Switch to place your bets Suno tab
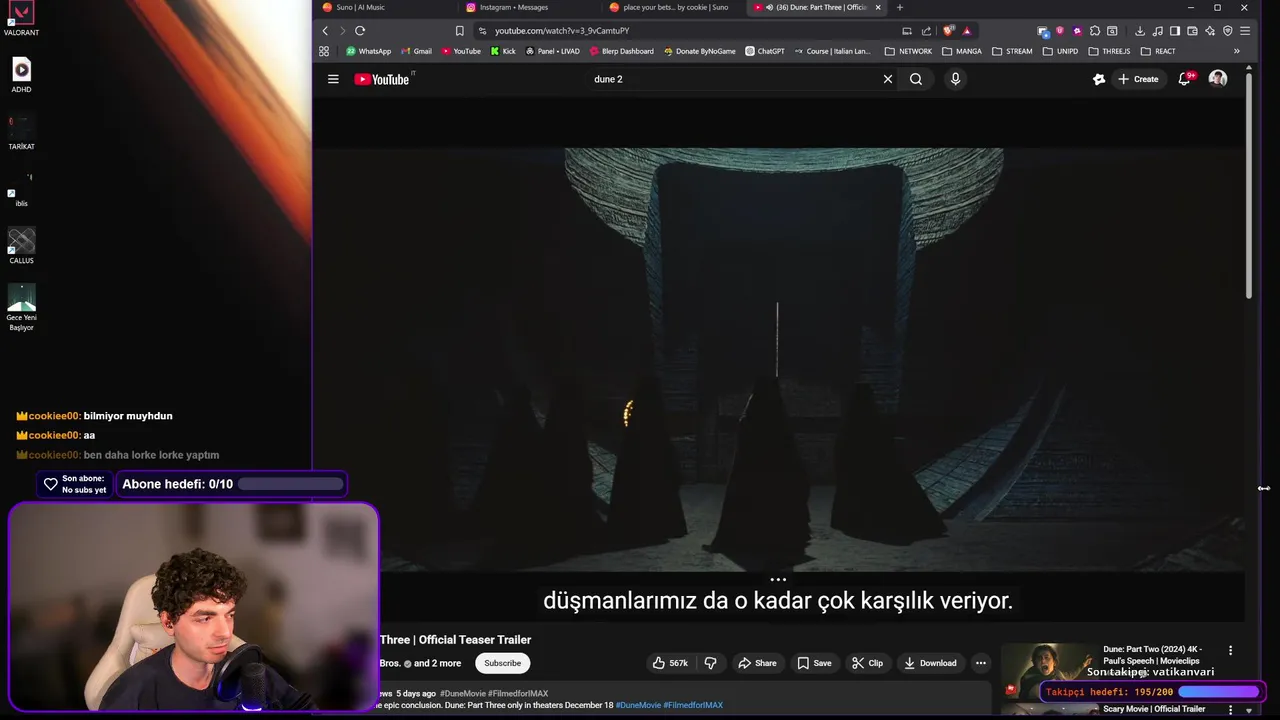 pyautogui.click(x=672, y=7)
